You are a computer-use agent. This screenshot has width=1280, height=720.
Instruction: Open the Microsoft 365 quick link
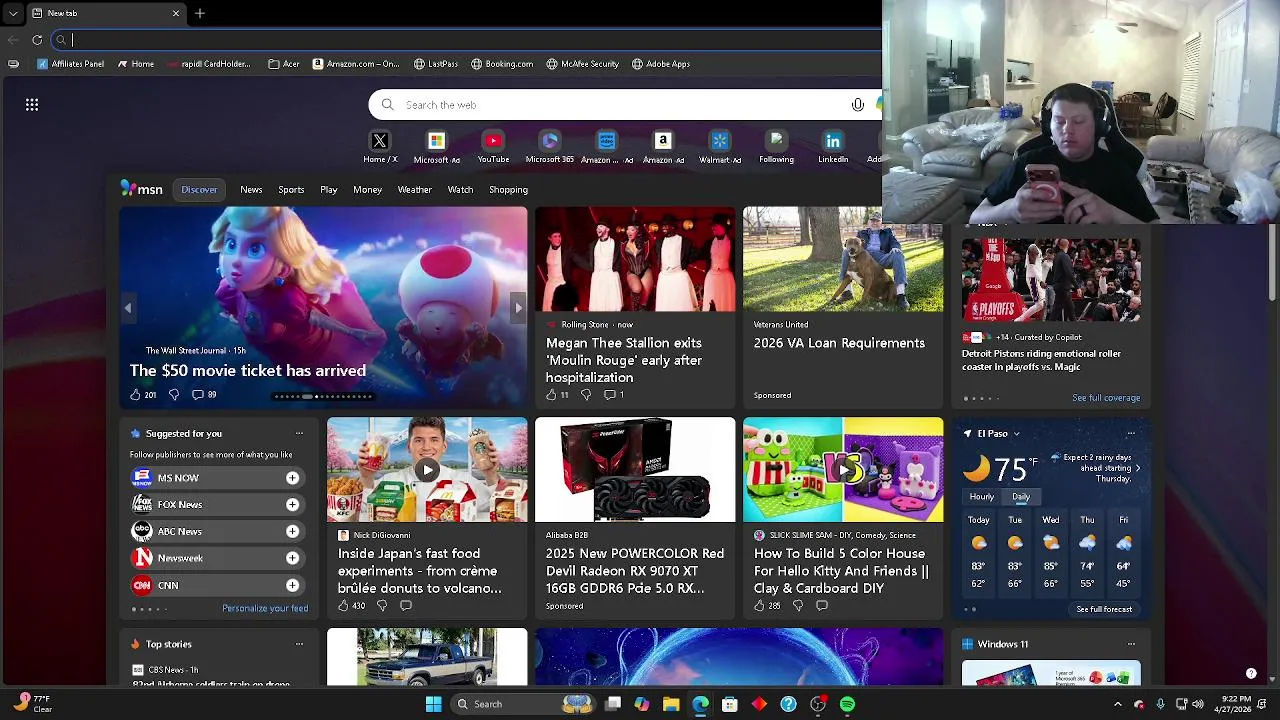[549, 147]
